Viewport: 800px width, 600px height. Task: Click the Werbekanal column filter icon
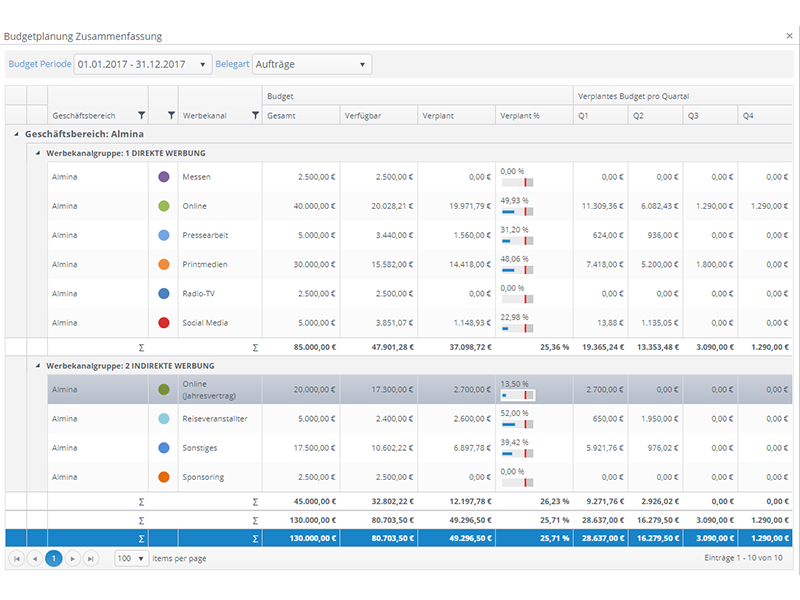pos(255,116)
